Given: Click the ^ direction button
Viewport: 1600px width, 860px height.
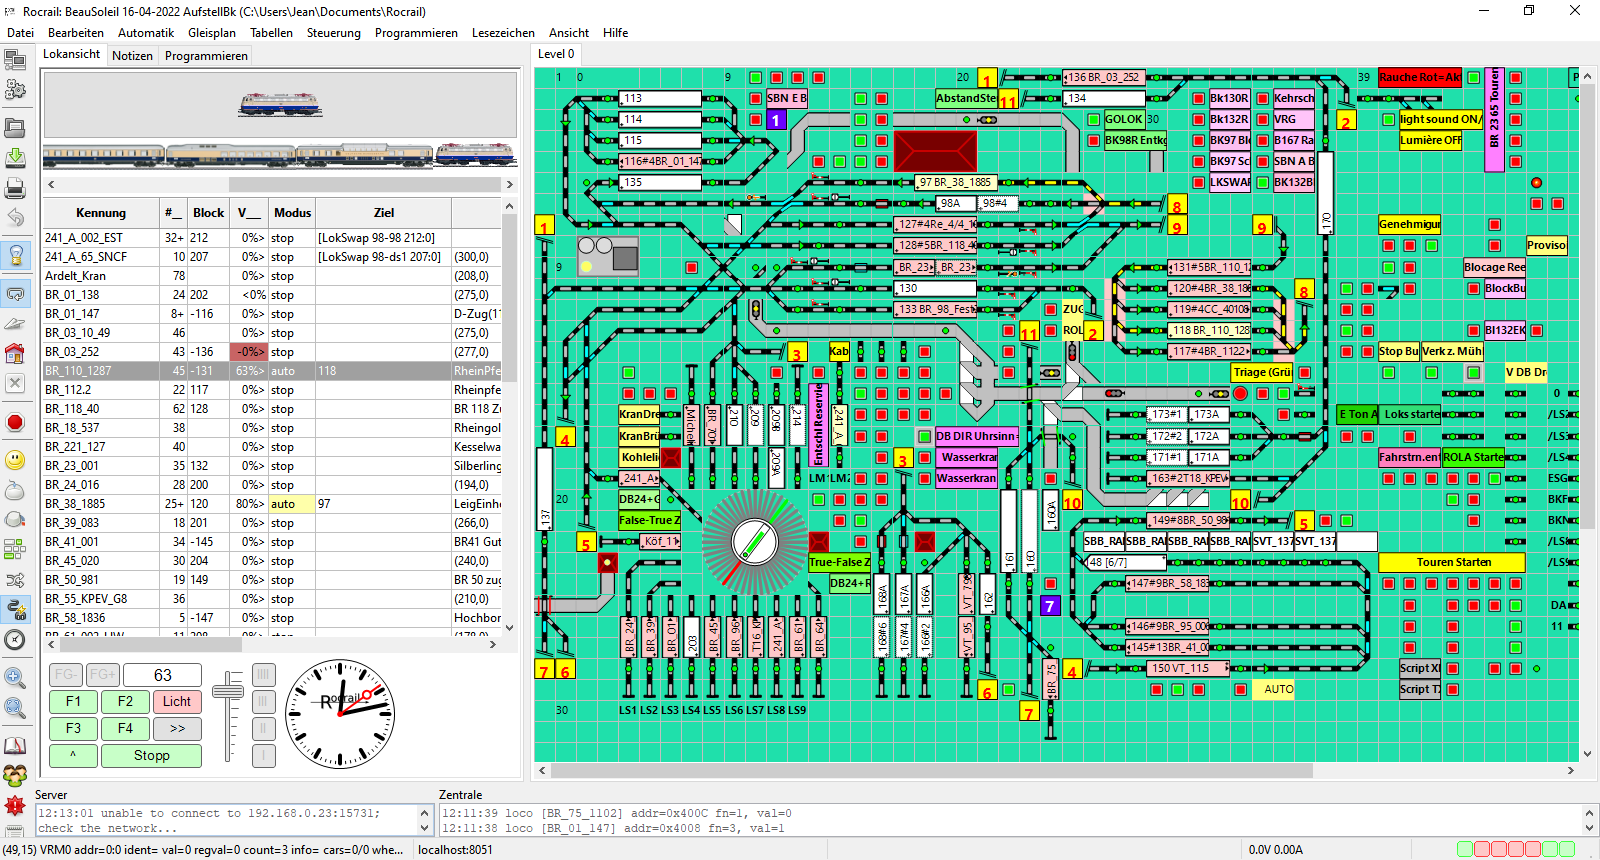Looking at the screenshot, I should pos(73,756).
